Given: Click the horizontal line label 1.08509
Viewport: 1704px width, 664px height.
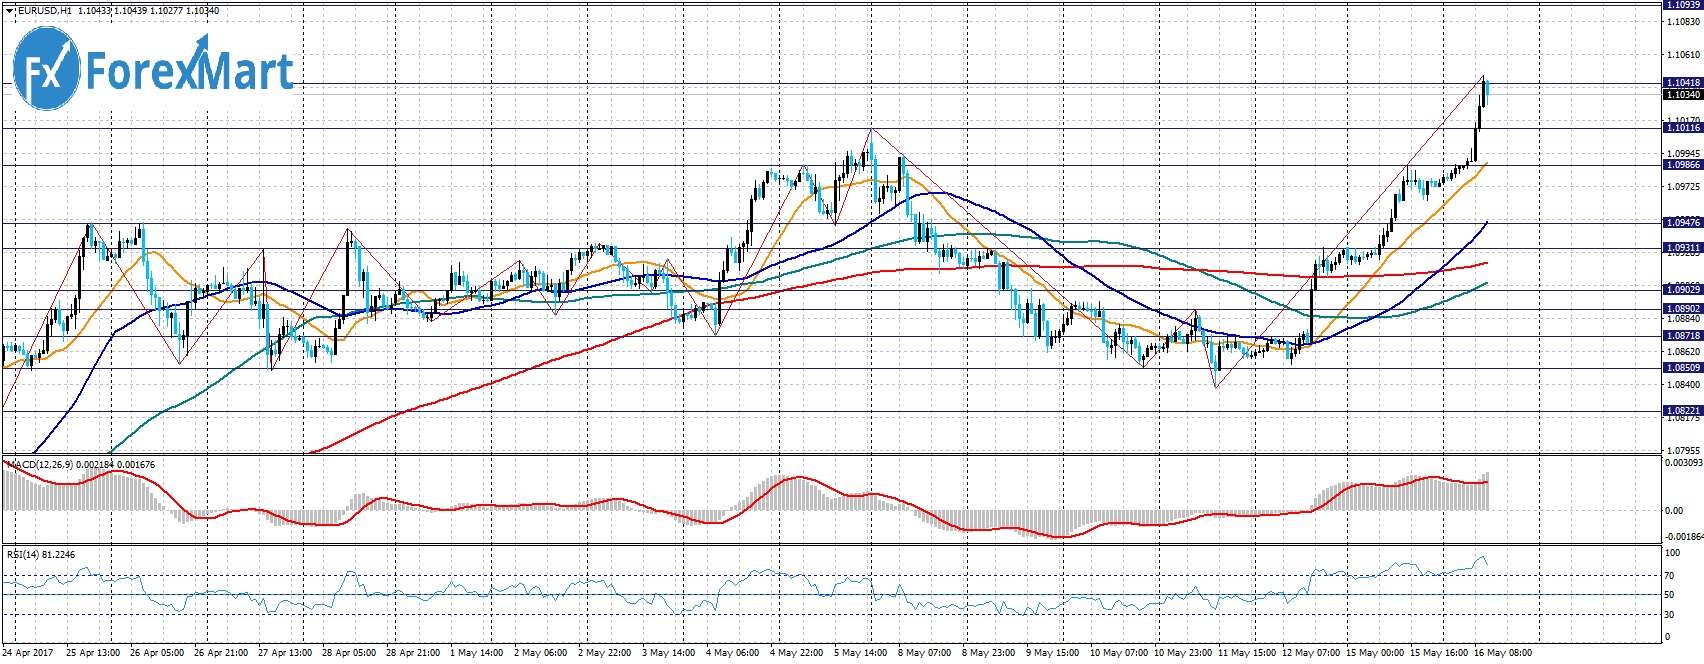Looking at the screenshot, I should click(1682, 368).
